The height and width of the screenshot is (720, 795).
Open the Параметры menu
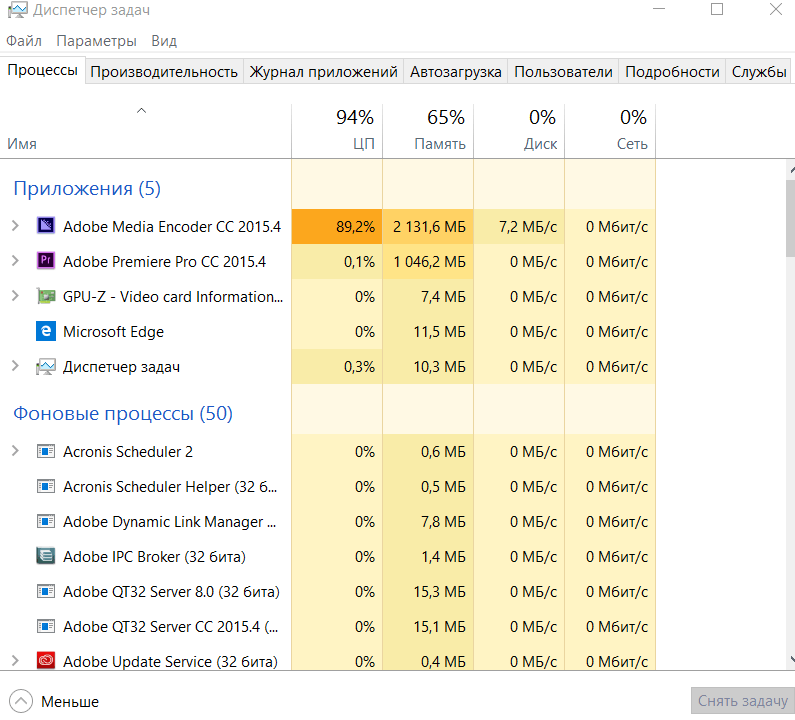[x=96, y=41]
